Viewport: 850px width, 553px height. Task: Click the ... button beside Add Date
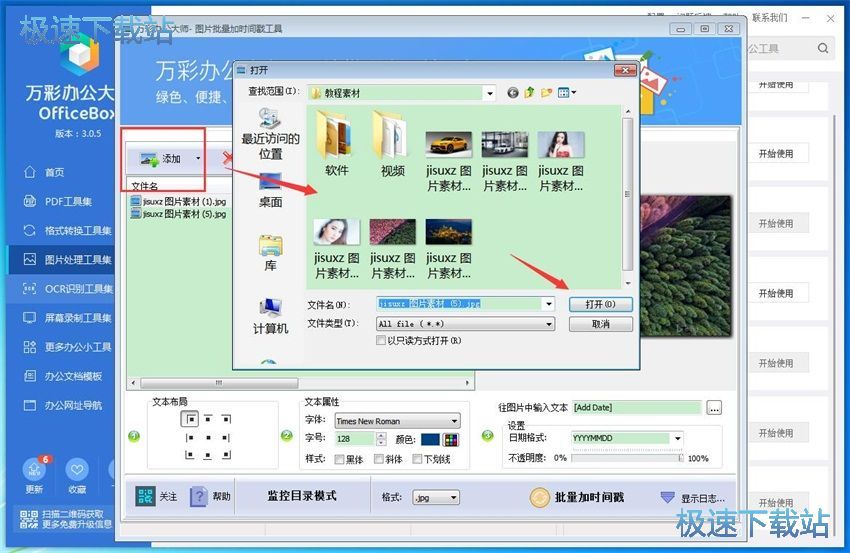click(x=714, y=408)
